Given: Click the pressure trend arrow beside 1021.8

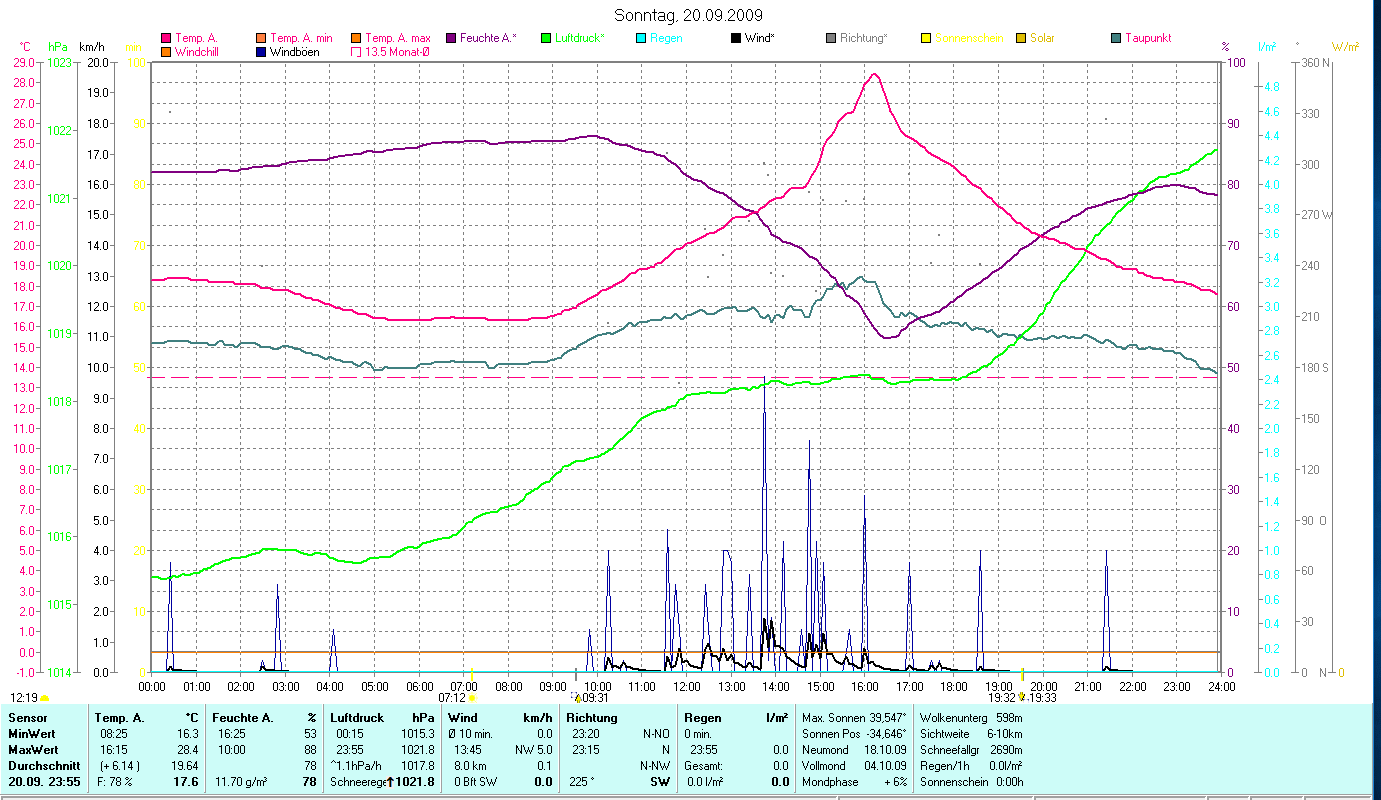Looking at the screenshot, I should coord(390,781).
